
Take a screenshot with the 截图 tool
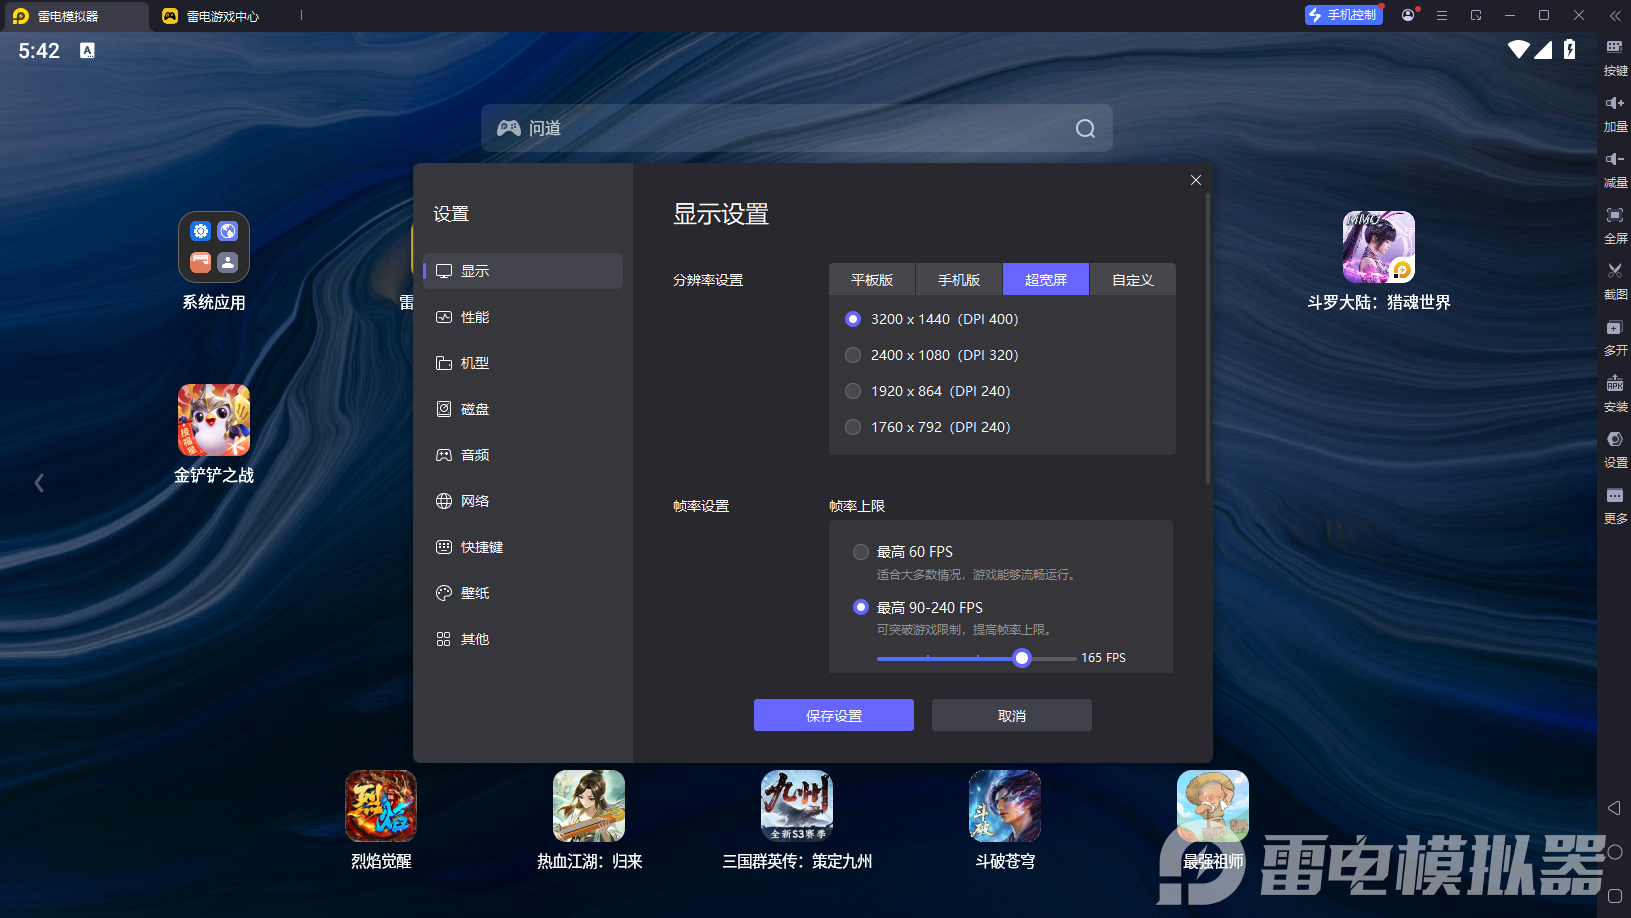1615,281
